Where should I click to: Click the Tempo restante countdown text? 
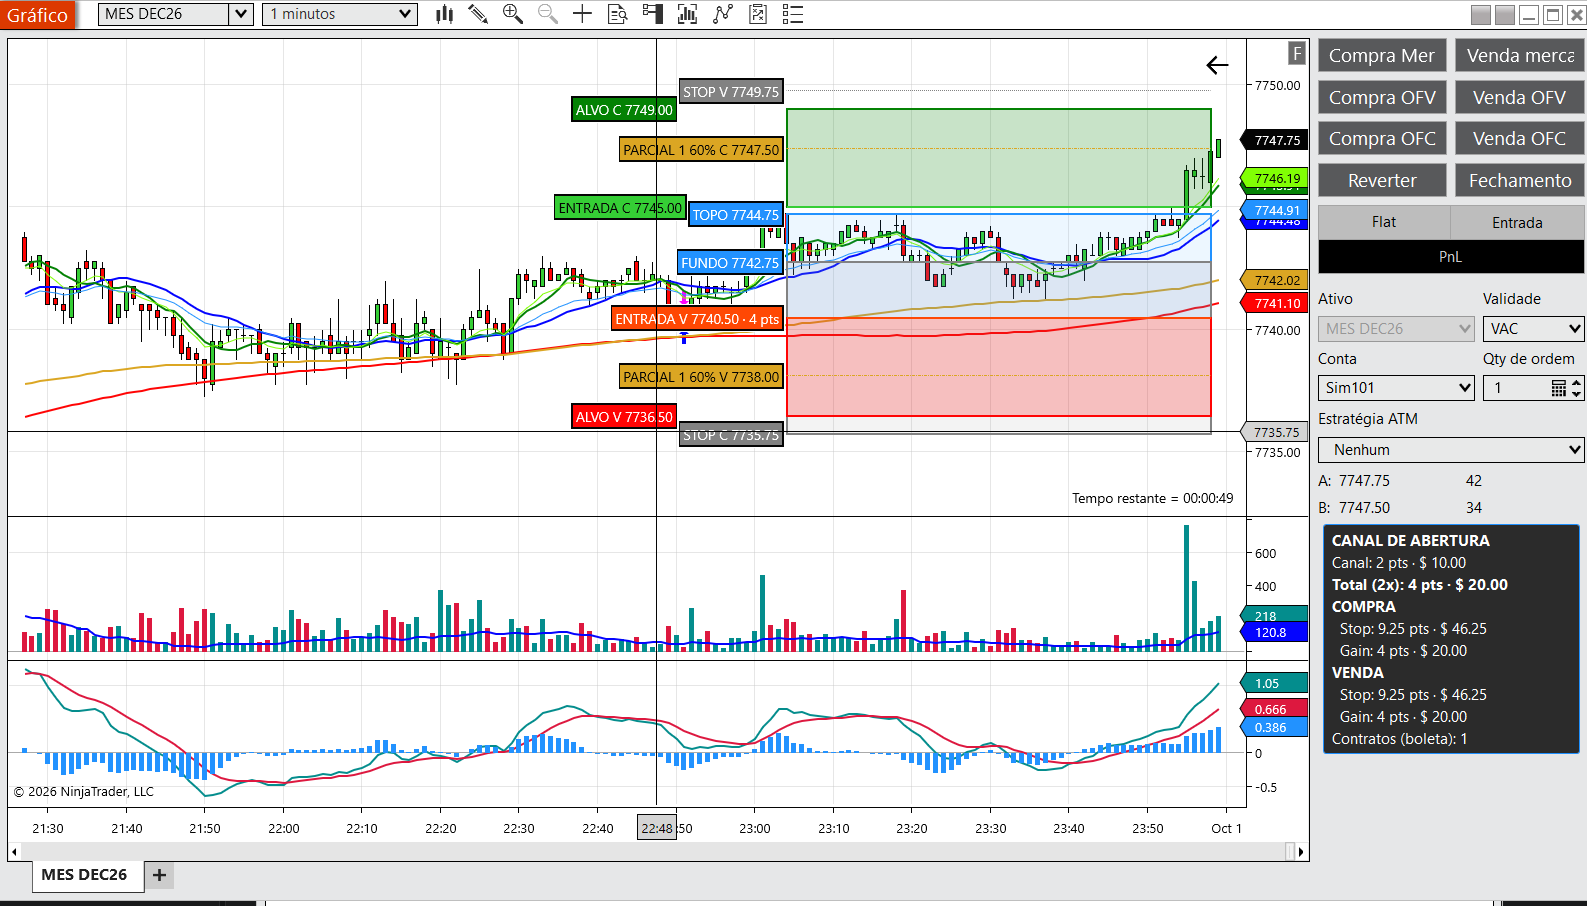click(1153, 498)
